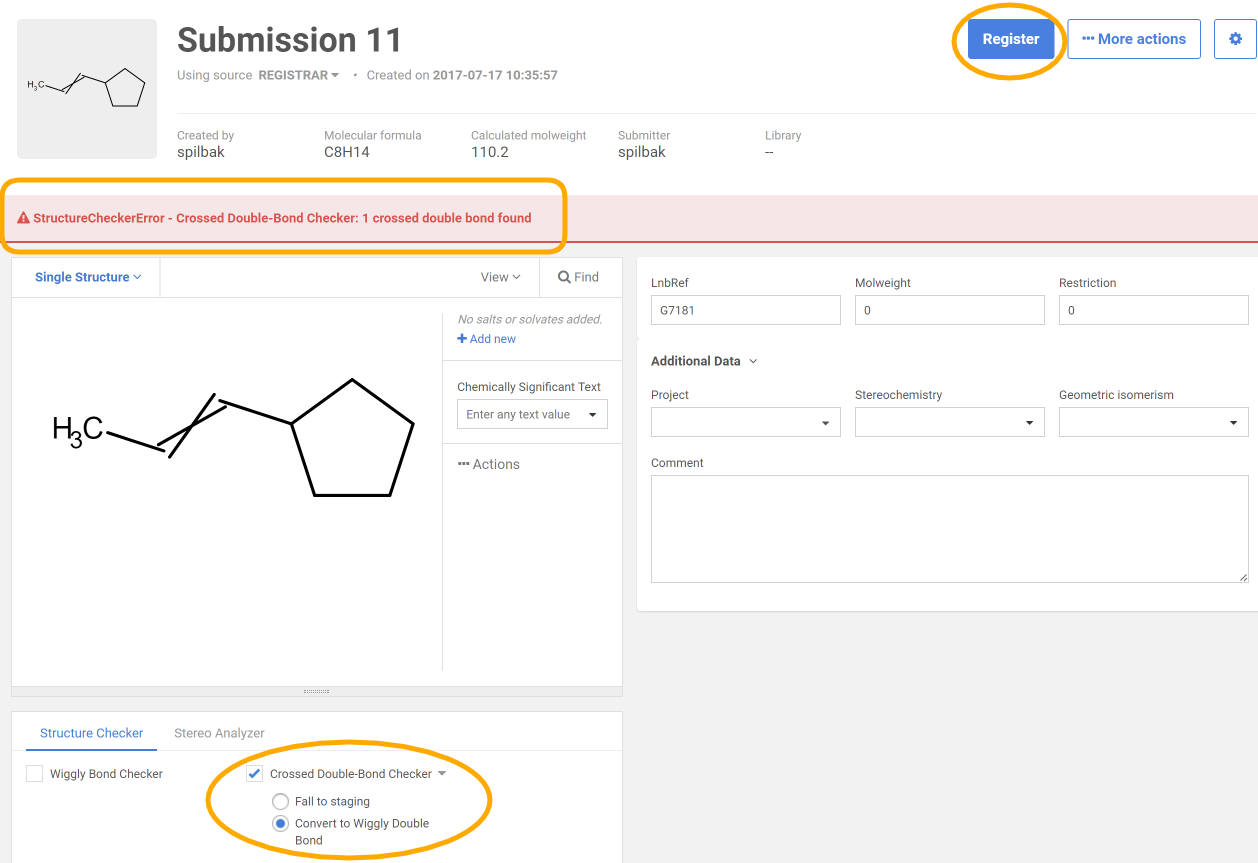The width and height of the screenshot is (1258, 863).
Task: Select the Fall to staging radio option
Action: 281,801
